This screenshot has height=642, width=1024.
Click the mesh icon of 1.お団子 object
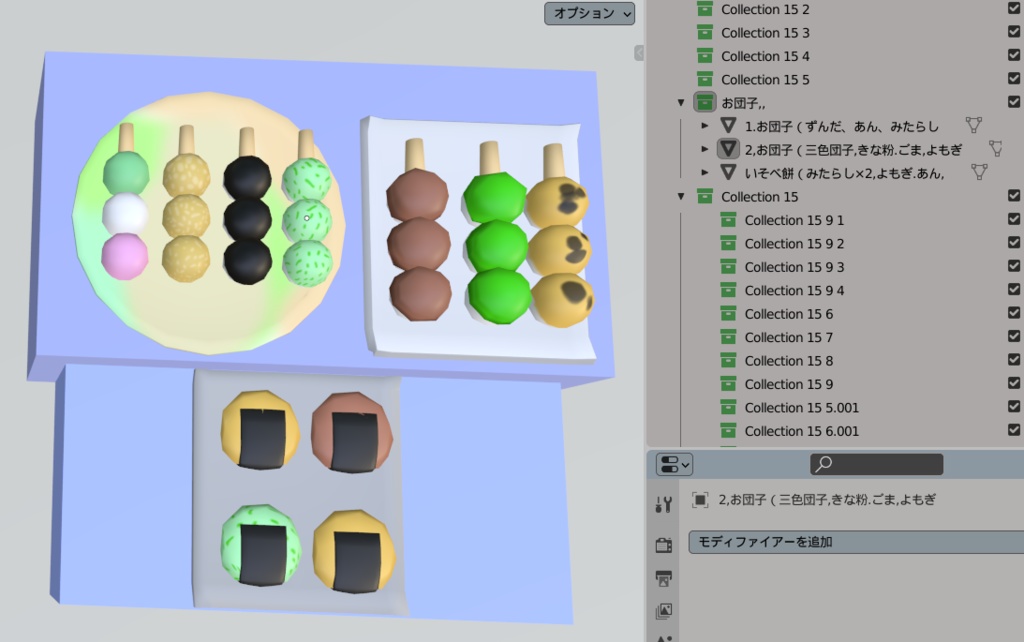[728, 125]
